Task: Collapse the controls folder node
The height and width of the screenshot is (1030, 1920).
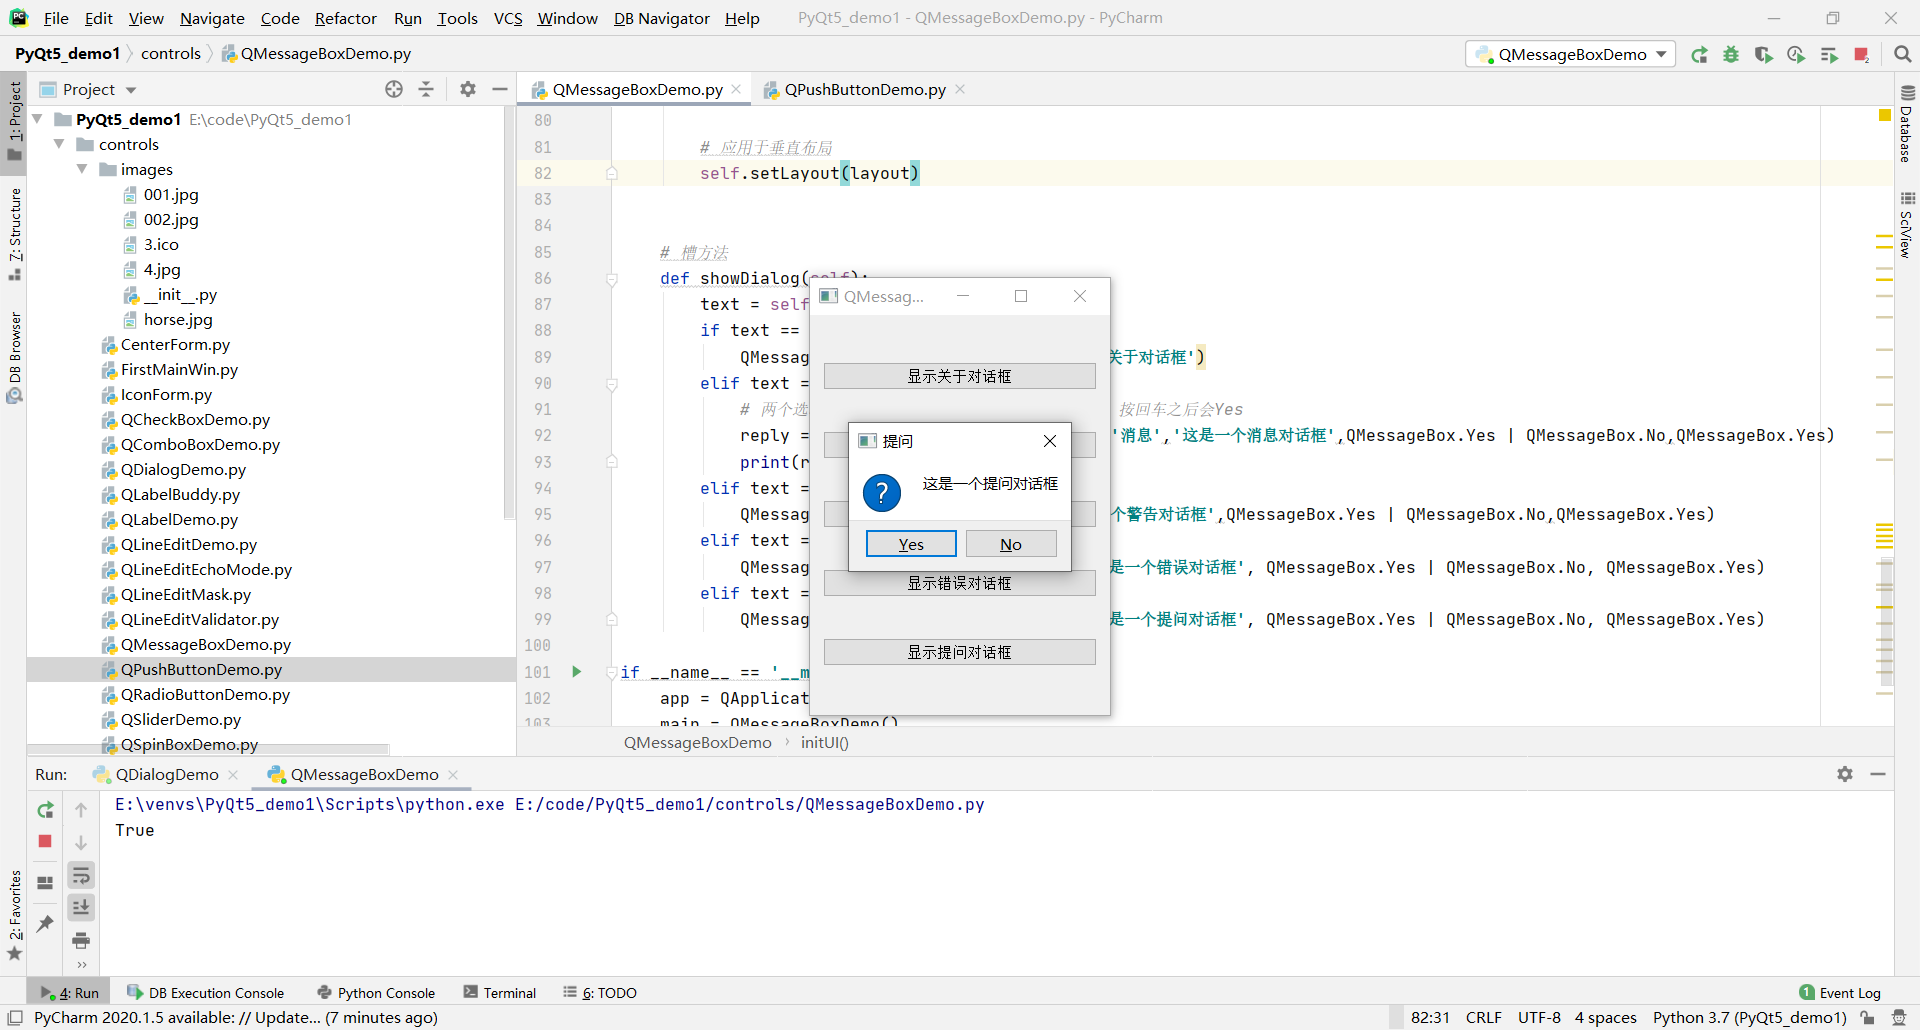Action: pyautogui.click(x=59, y=144)
